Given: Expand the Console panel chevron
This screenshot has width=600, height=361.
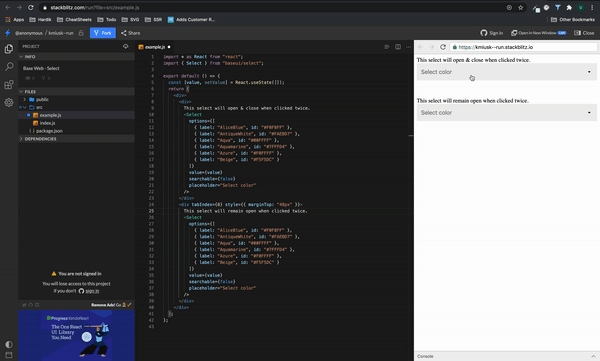Looking at the screenshot, I should click(593, 356).
